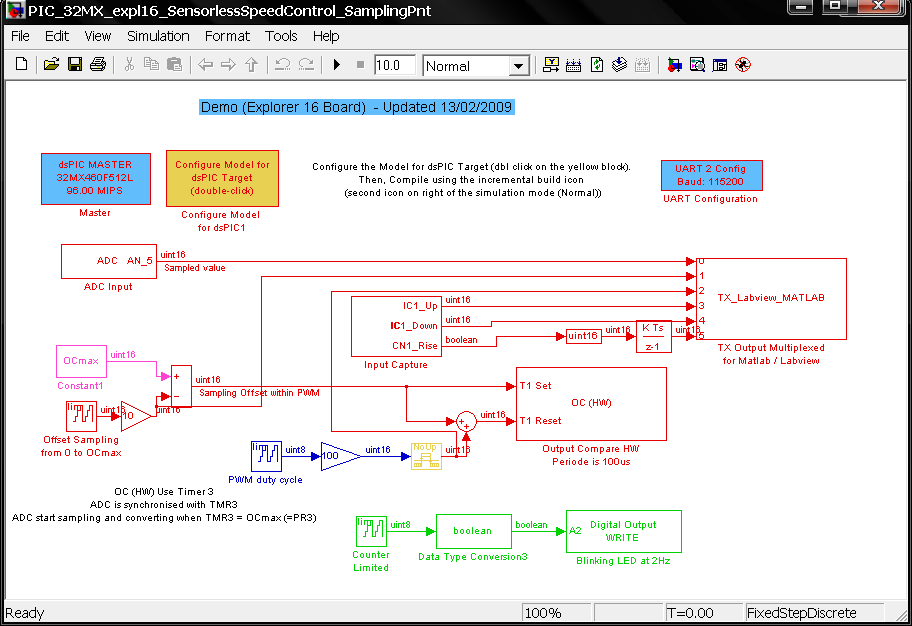Open the Simulation menu
The image size is (912, 626).
(x=158, y=36)
